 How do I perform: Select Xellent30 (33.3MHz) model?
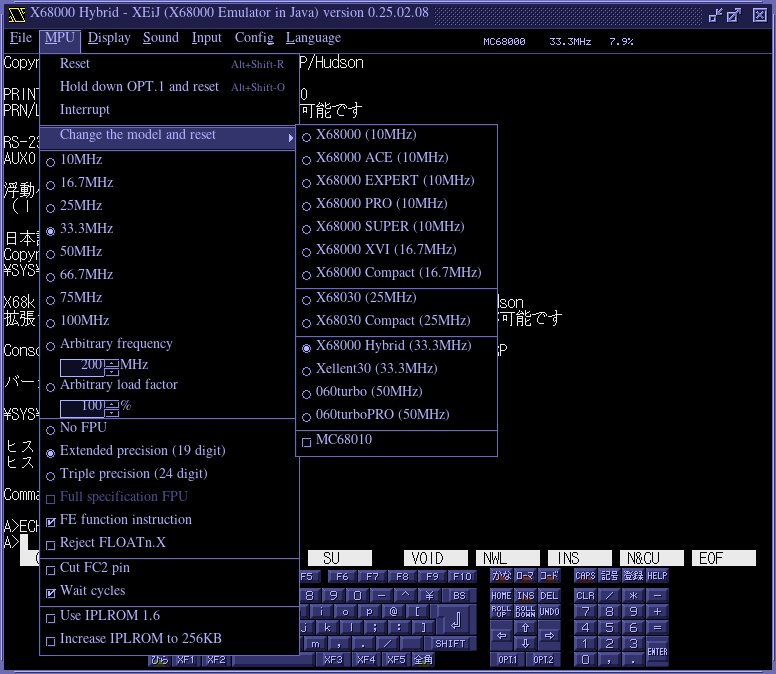tap(396, 369)
